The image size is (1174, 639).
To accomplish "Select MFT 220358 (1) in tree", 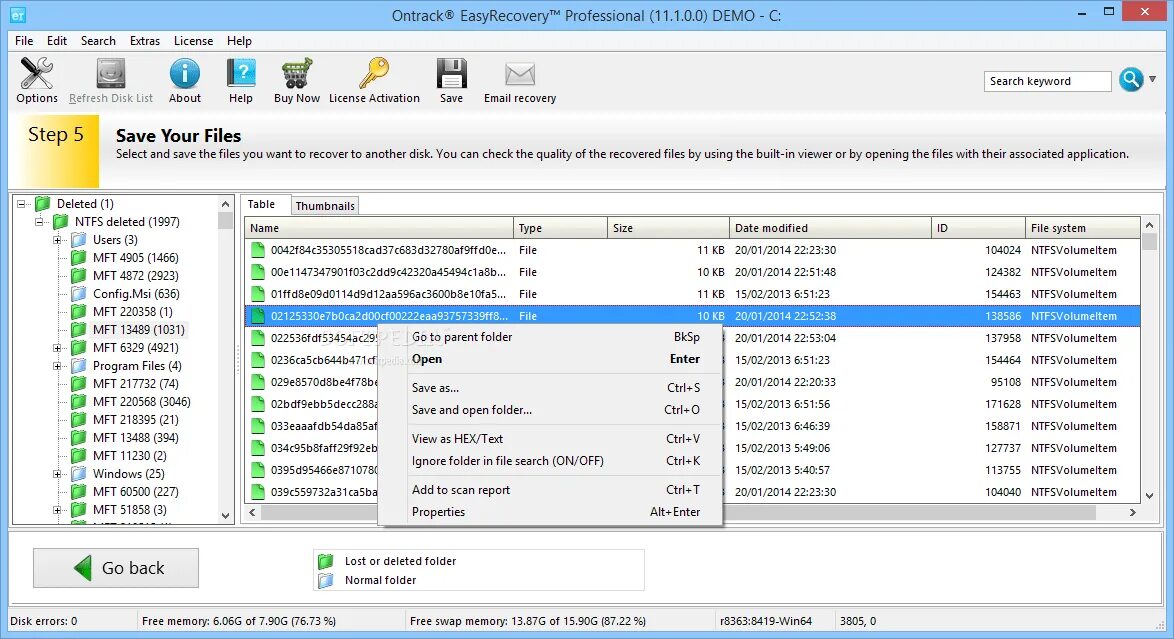I will click(x=133, y=312).
